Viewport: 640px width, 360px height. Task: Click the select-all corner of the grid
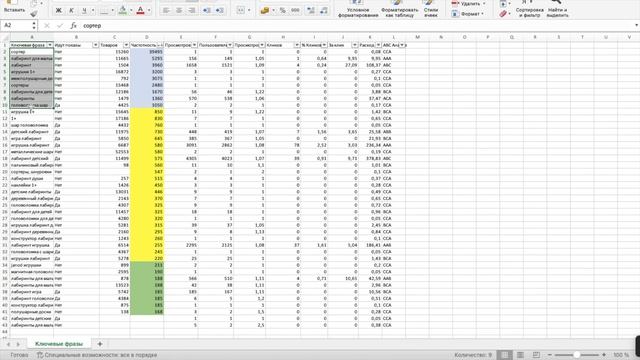click(x=5, y=37)
